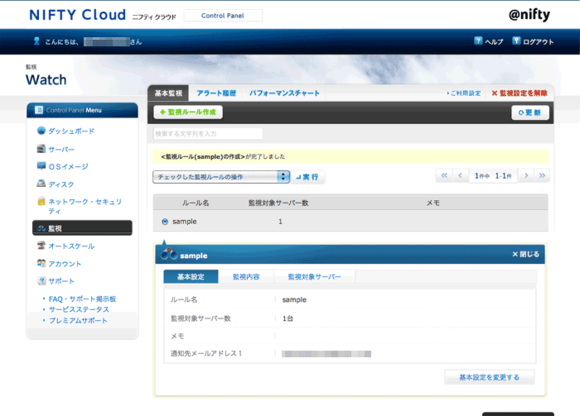Image resolution: width=580 pixels, height=416 pixels.
Task: Open the ダッシュボード globe icon
Action: tap(41, 131)
